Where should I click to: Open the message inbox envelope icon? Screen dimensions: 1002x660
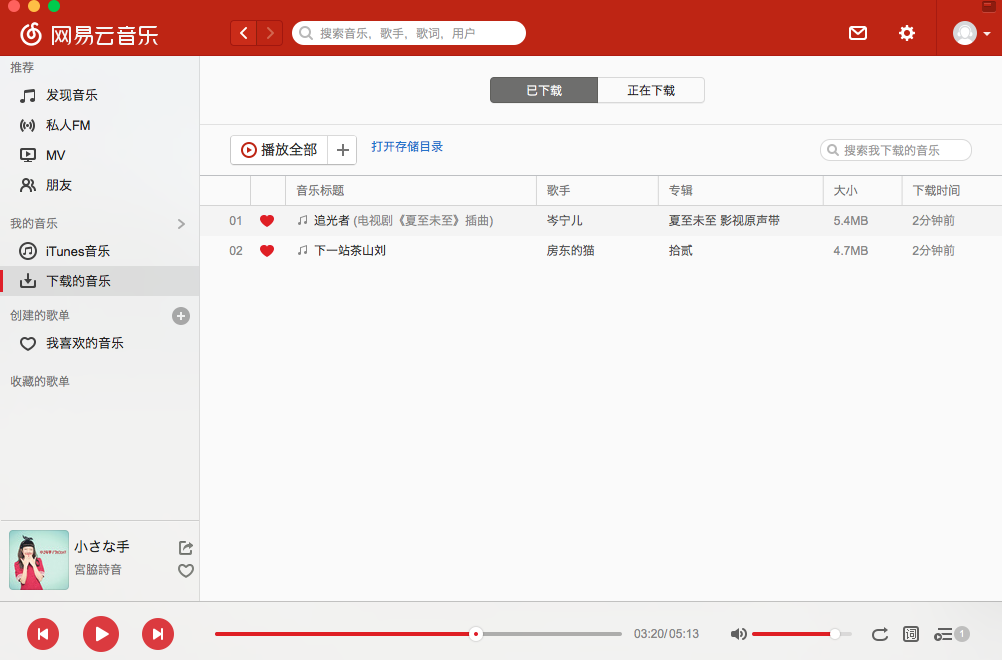(857, 33)
